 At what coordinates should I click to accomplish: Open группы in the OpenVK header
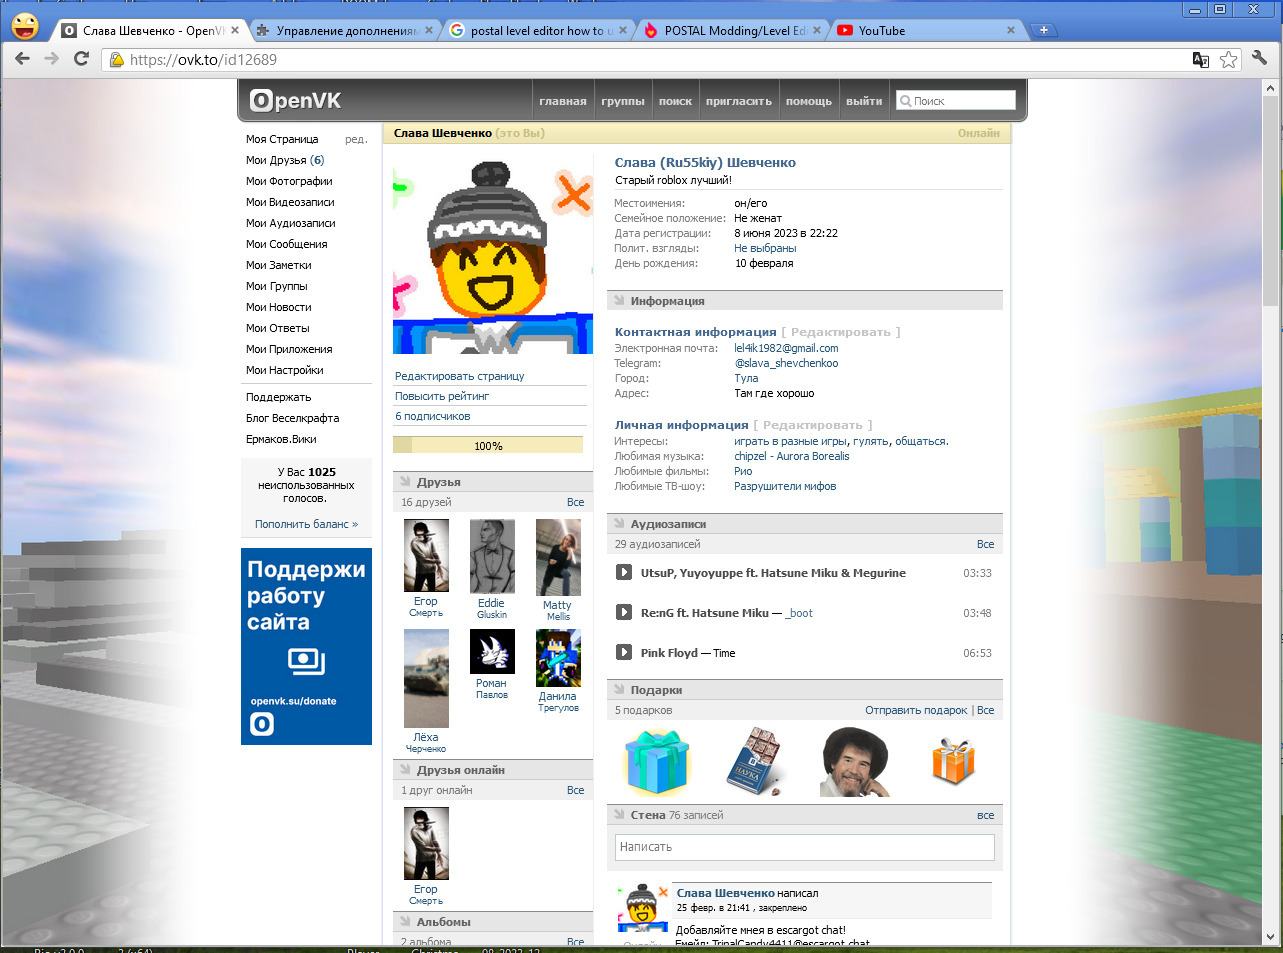click(x=623, y=101)
